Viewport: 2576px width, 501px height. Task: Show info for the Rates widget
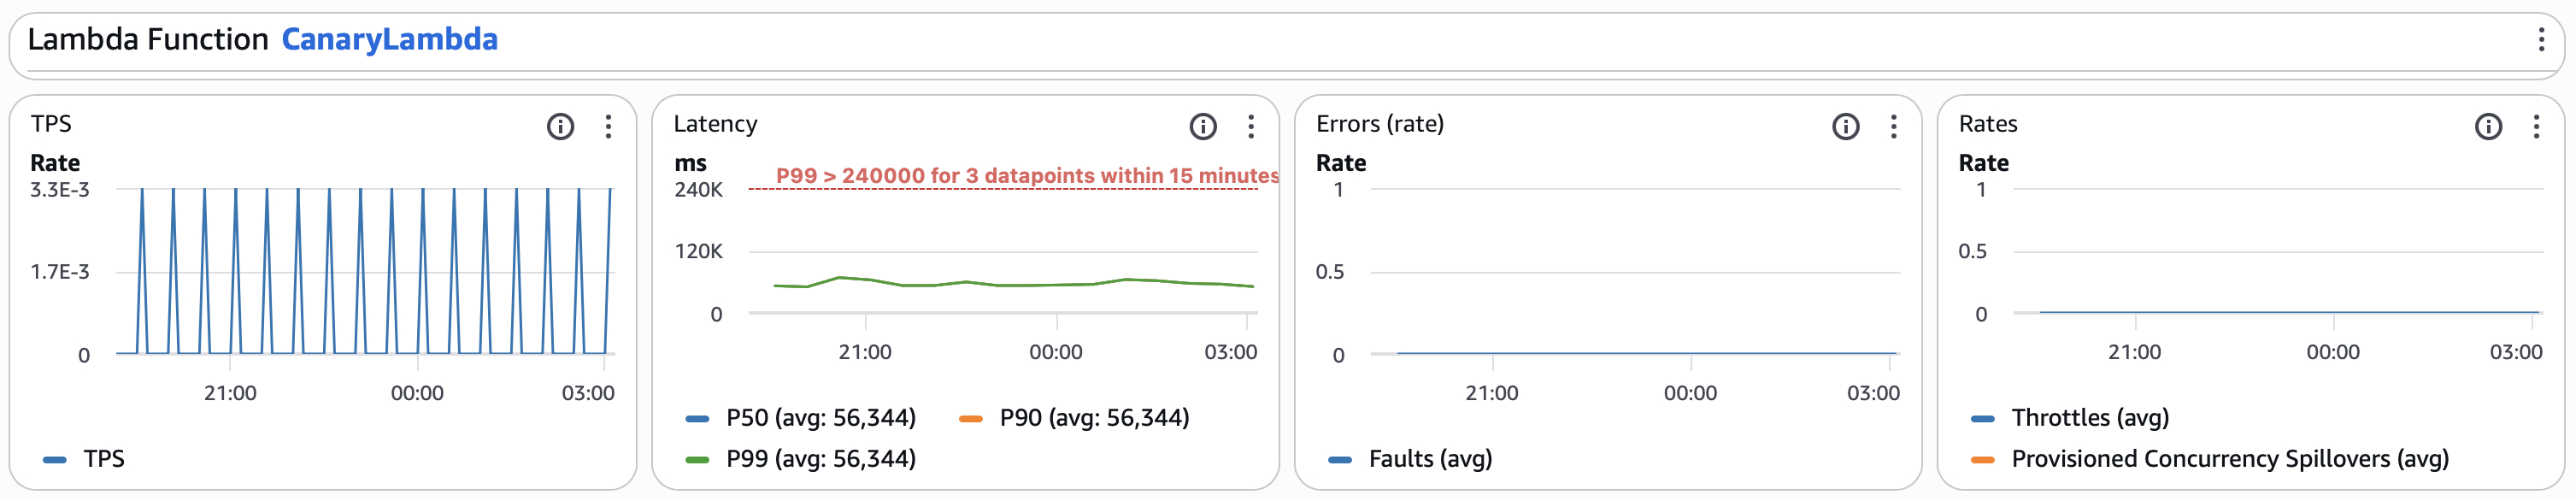tap(2488, 126)
